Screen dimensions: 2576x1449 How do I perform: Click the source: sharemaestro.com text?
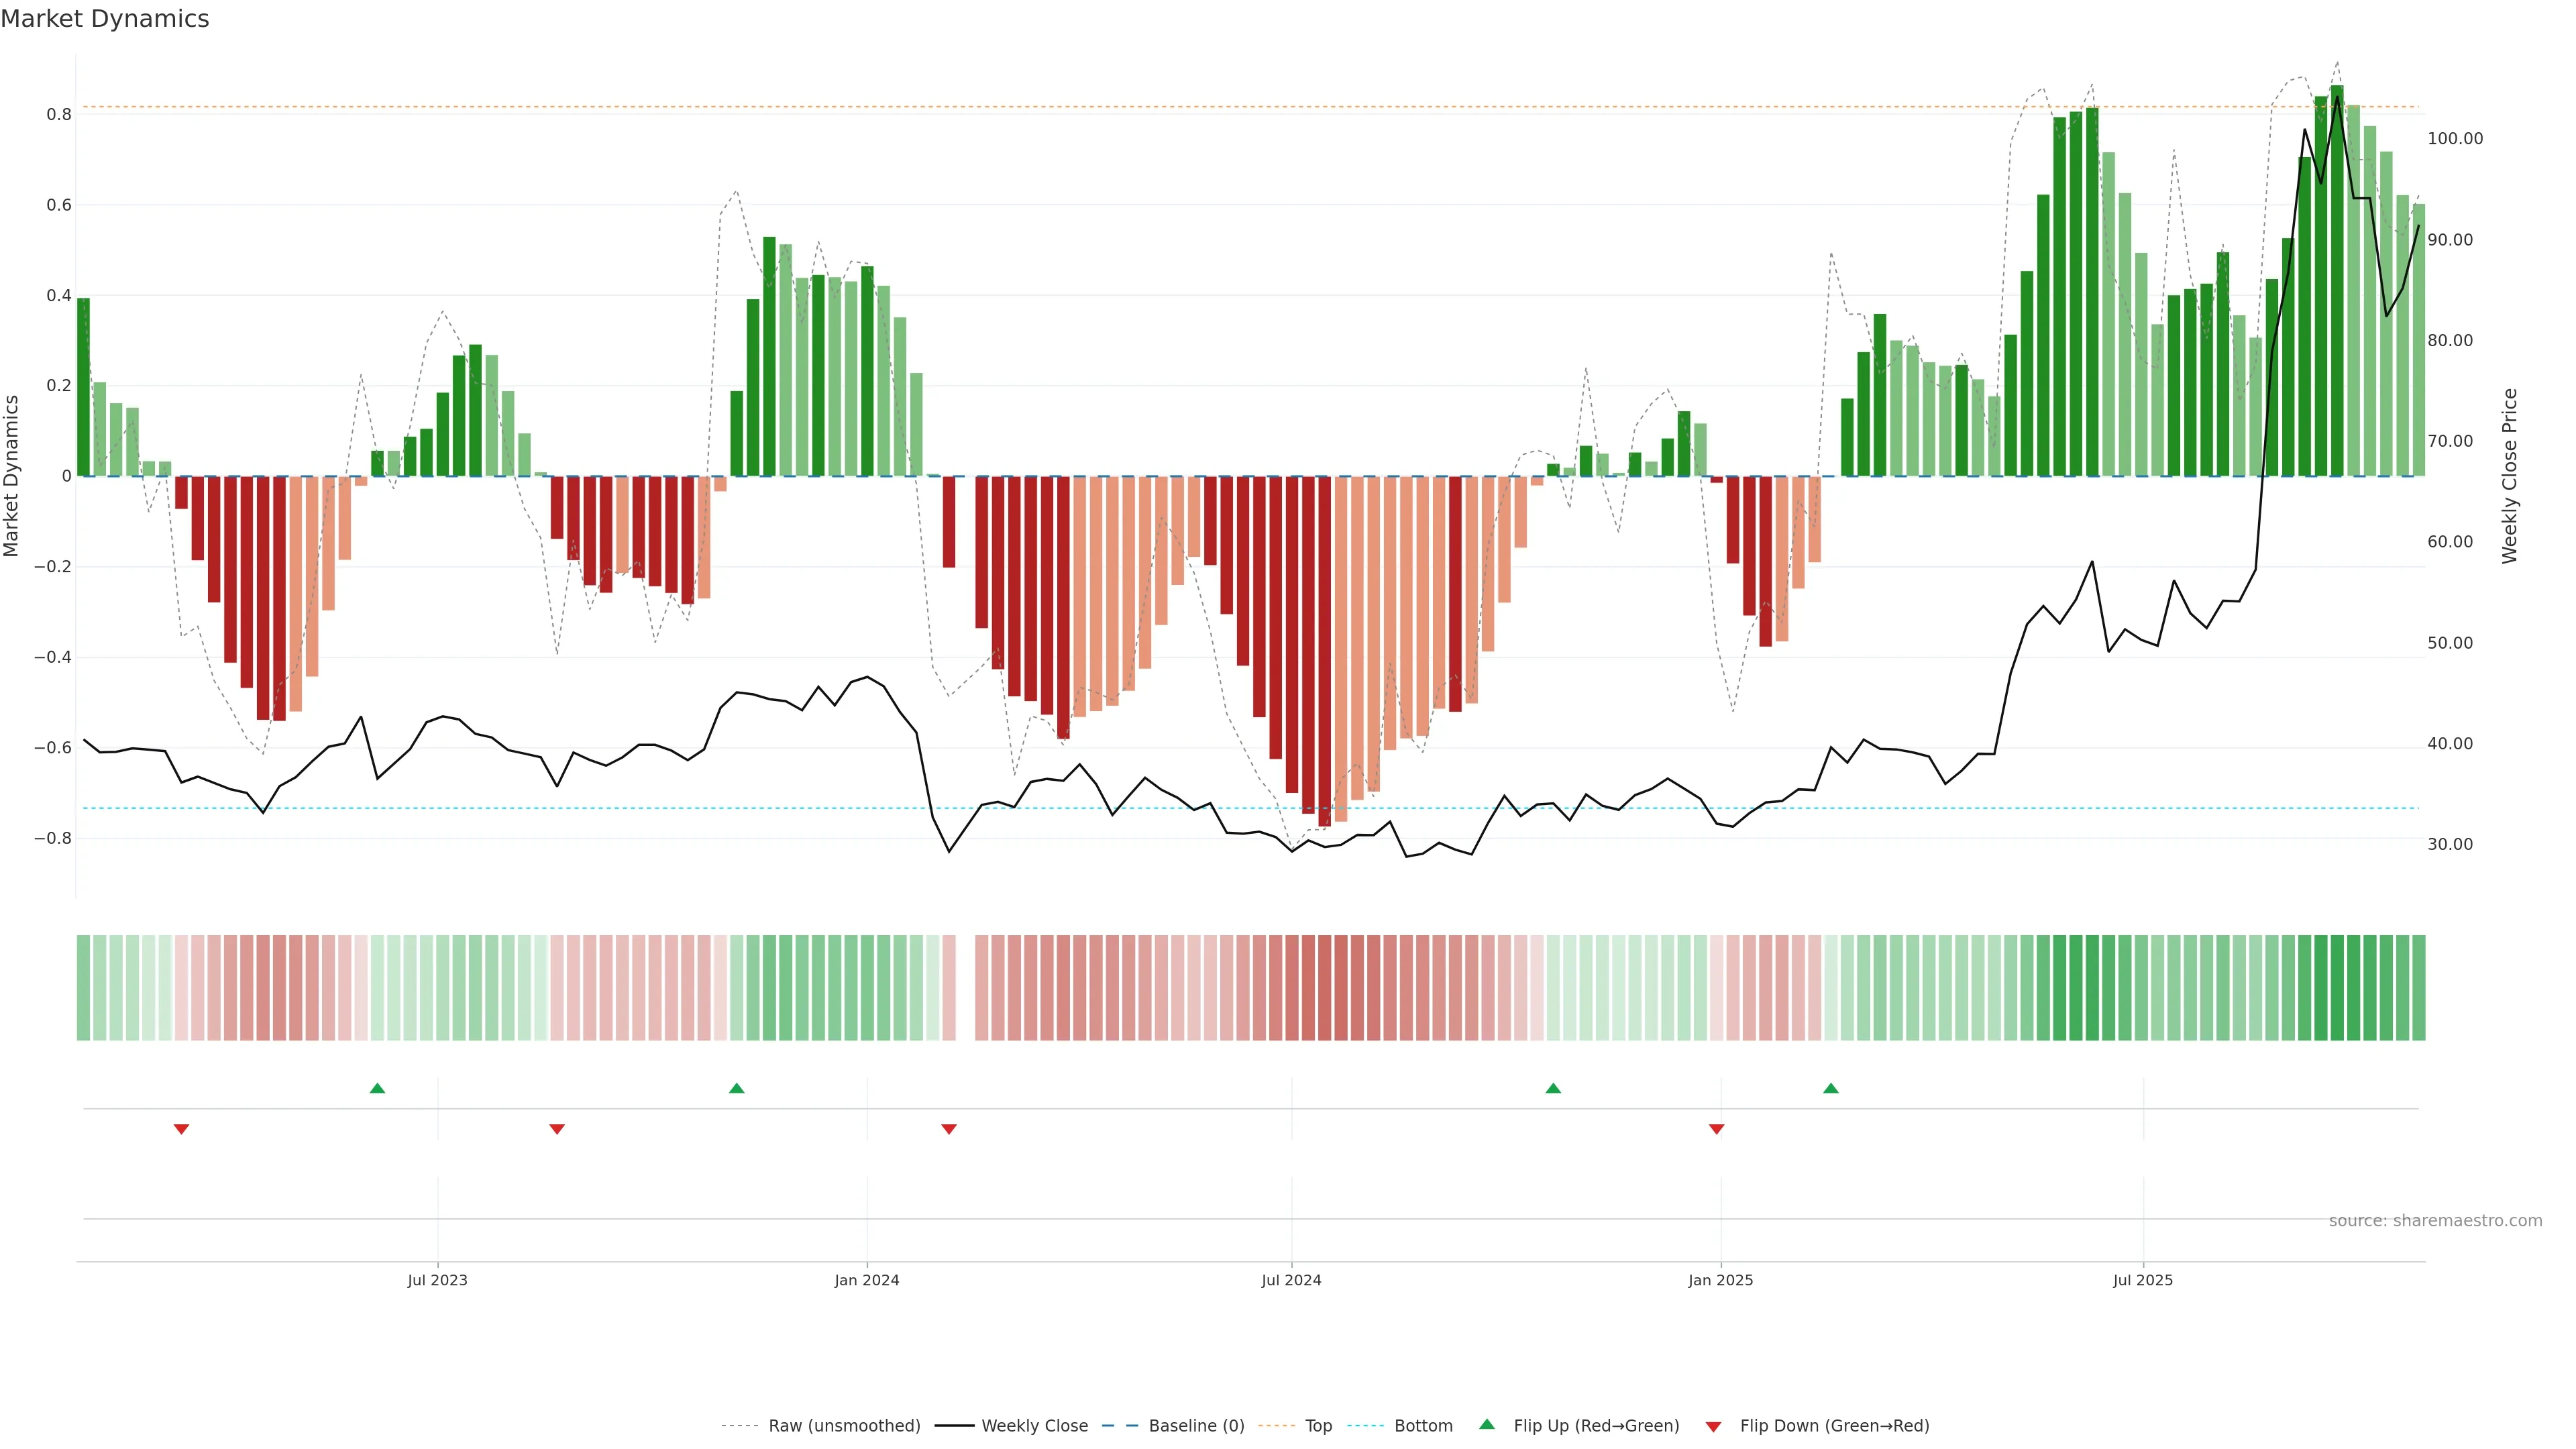coord(2435,1220)
